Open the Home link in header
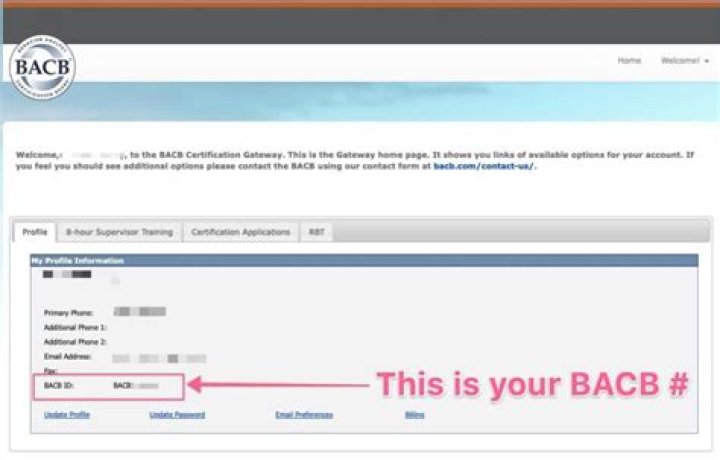Viewport: 720px width, 460px height. pyautogui.click(x=629, y=61)
